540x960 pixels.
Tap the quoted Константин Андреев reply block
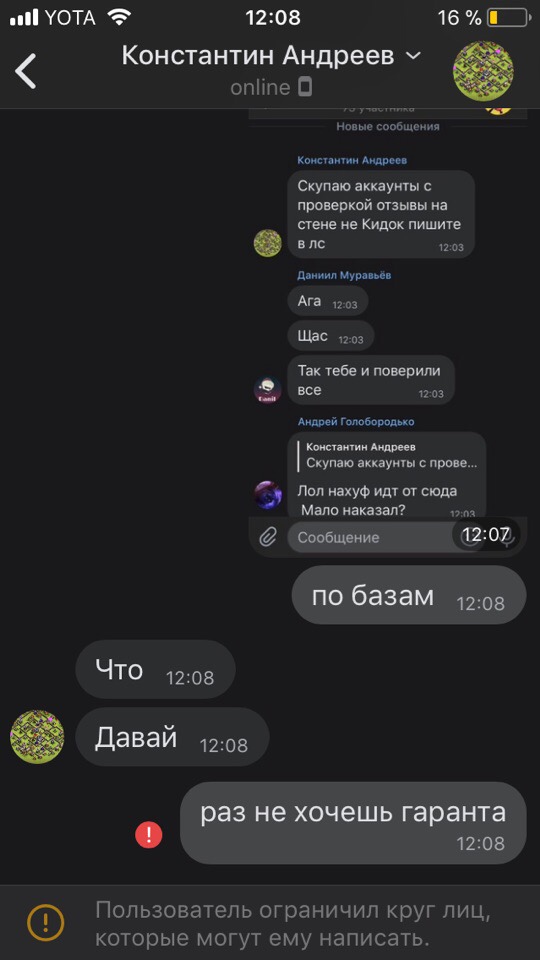tap(389, 455)
